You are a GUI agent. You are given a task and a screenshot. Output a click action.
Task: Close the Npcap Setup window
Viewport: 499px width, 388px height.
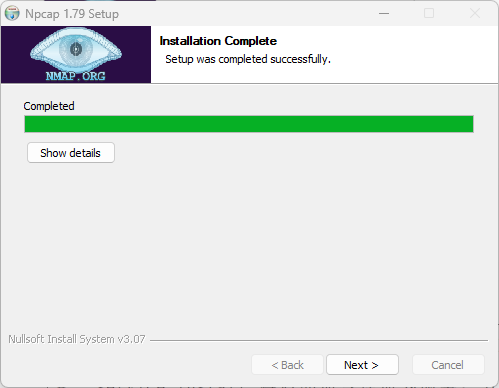coord(475,14)
